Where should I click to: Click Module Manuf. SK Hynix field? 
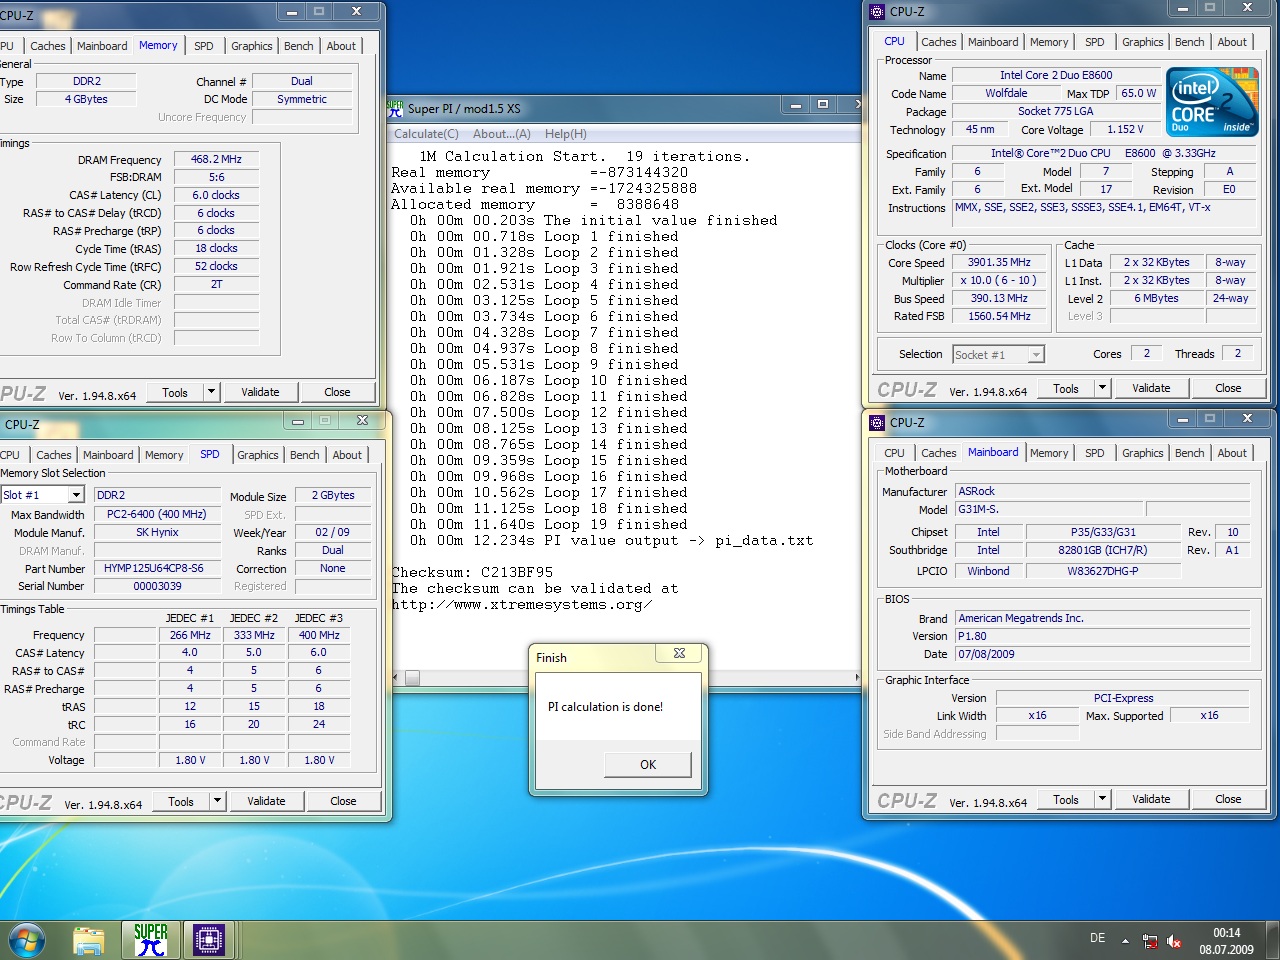click(x=157, y=532)
